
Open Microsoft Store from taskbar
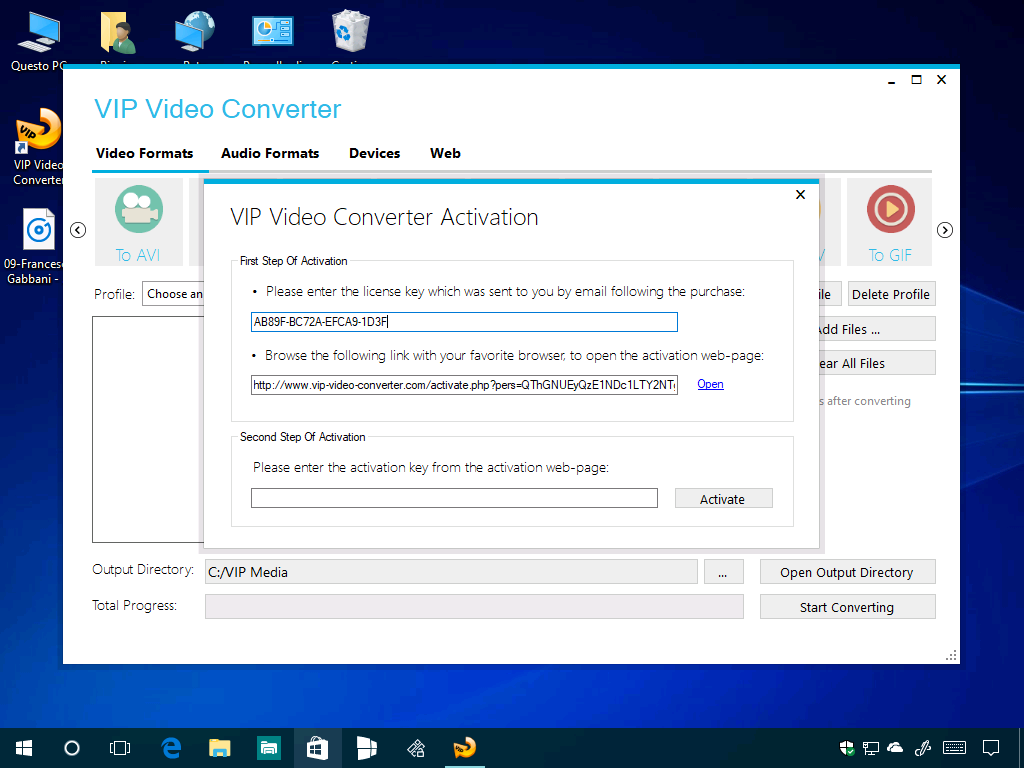coord(317,748)
